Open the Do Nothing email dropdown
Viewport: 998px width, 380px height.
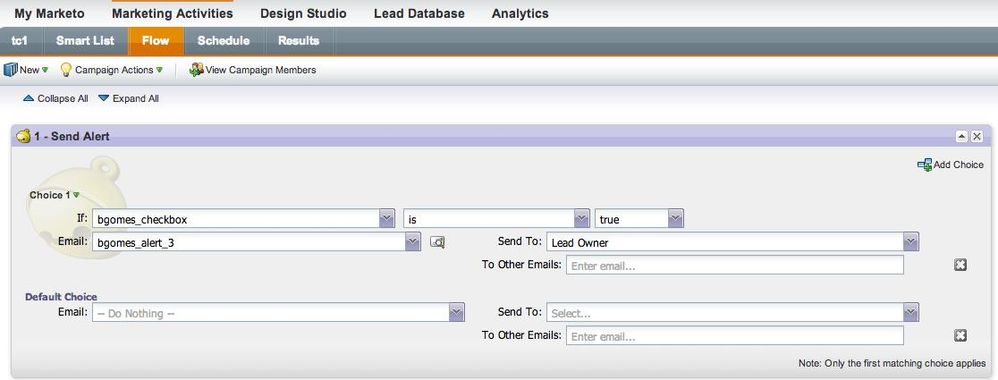coord(456,313)
